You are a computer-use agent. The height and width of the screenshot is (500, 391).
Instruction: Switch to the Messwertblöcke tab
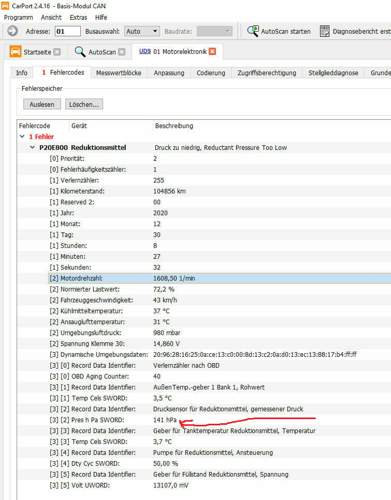[x=119, y=73]
